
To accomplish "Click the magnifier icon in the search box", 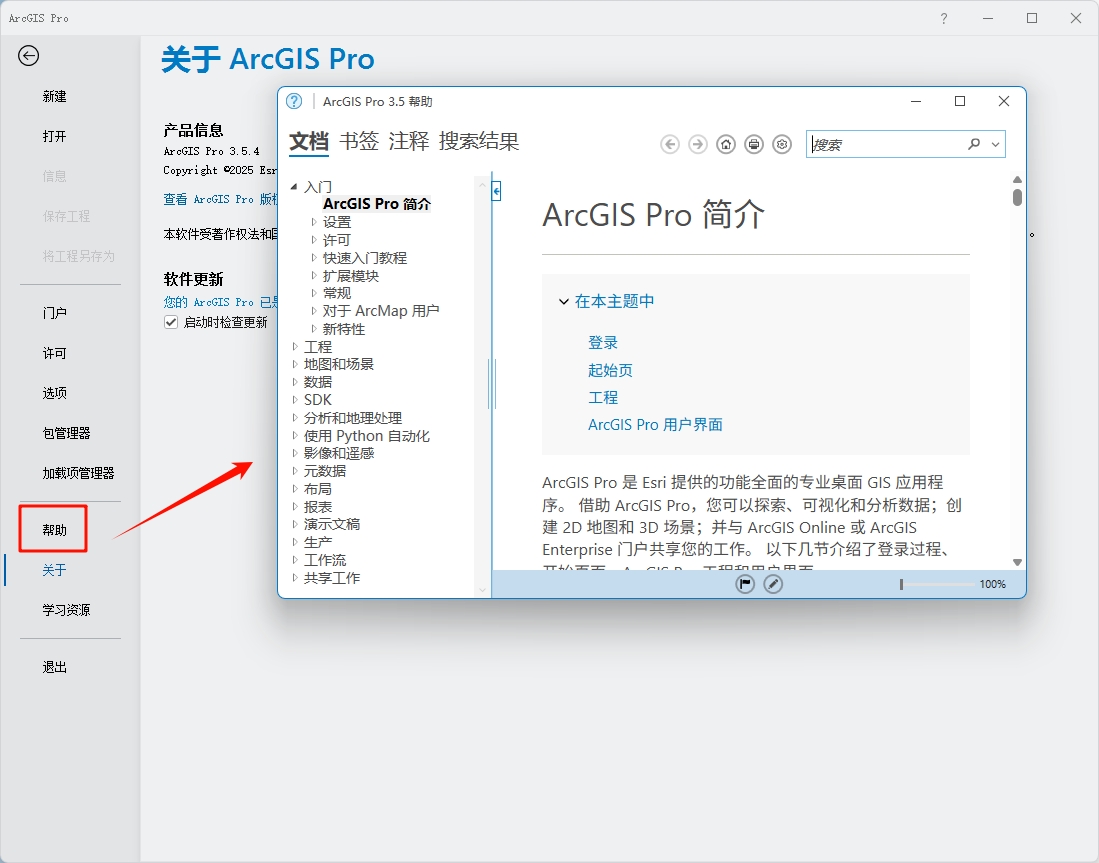I will click(974, 144).
